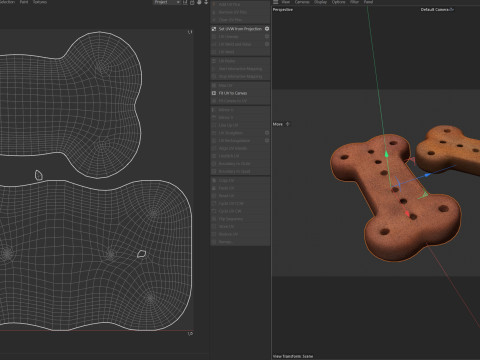
Task: Click the viewport hamburger menu icon
Action: (275, 2)
